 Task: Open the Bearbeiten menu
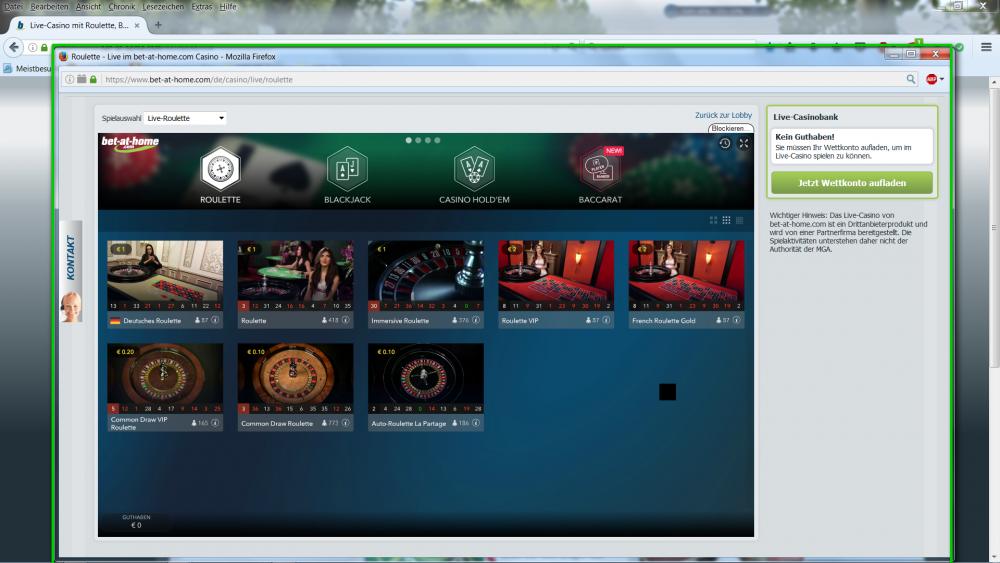(x=49, y=6)
